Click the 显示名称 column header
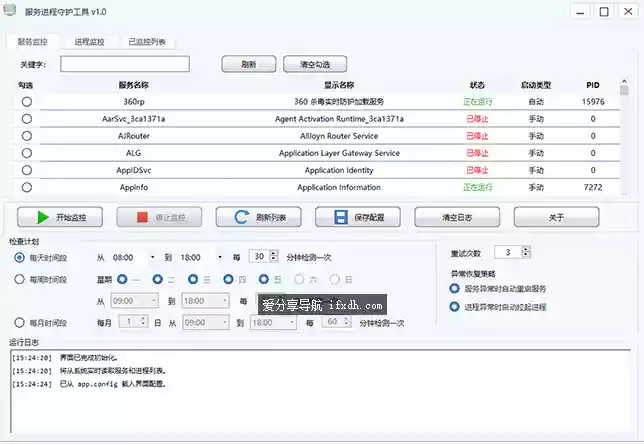The height and width of the screenshot is (444, 644). pos(339,85)
